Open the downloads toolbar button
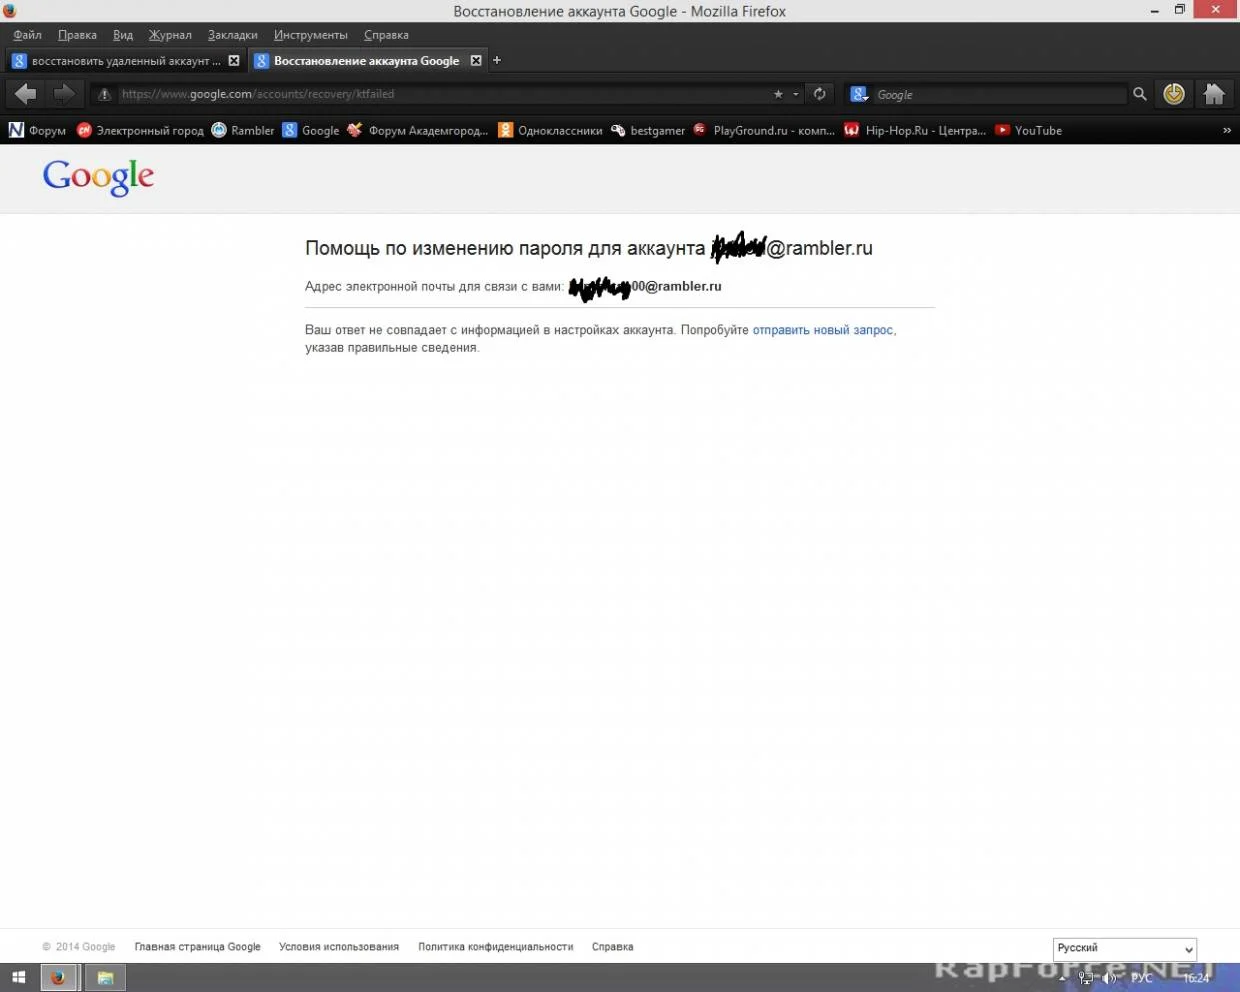 coord(1174,94)
